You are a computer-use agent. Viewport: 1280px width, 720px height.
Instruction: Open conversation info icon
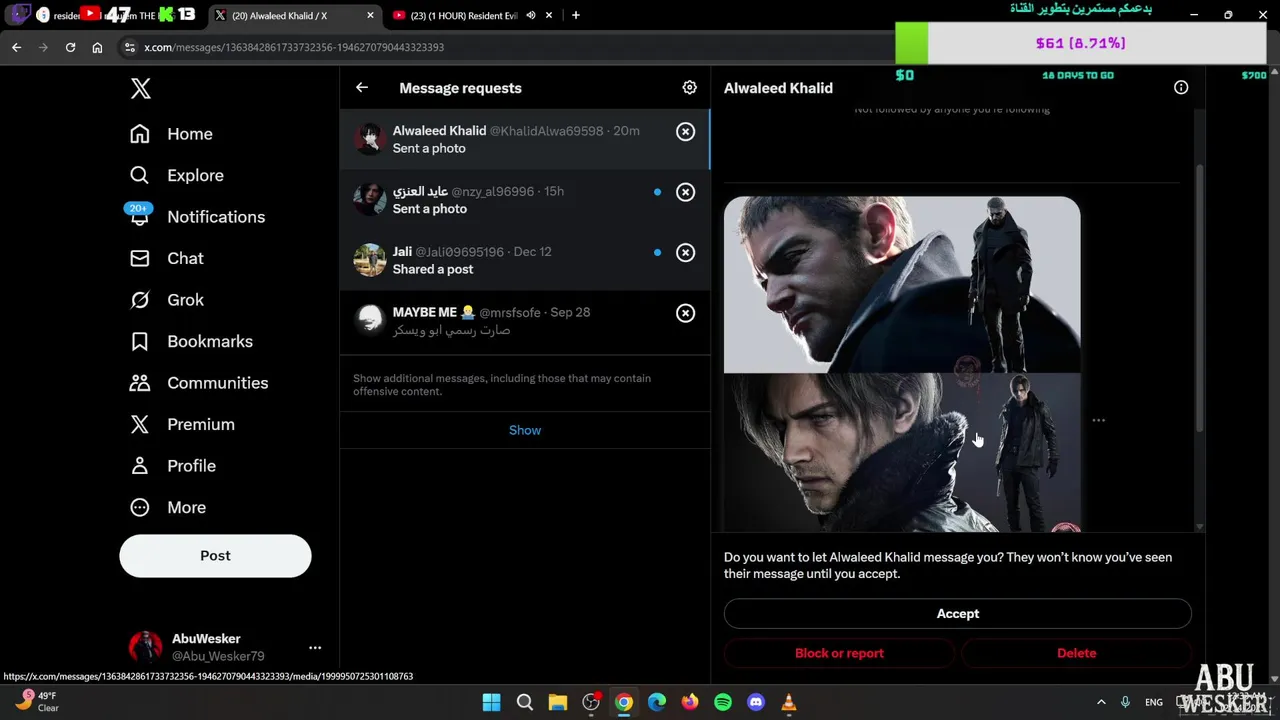pos(1181,88)
